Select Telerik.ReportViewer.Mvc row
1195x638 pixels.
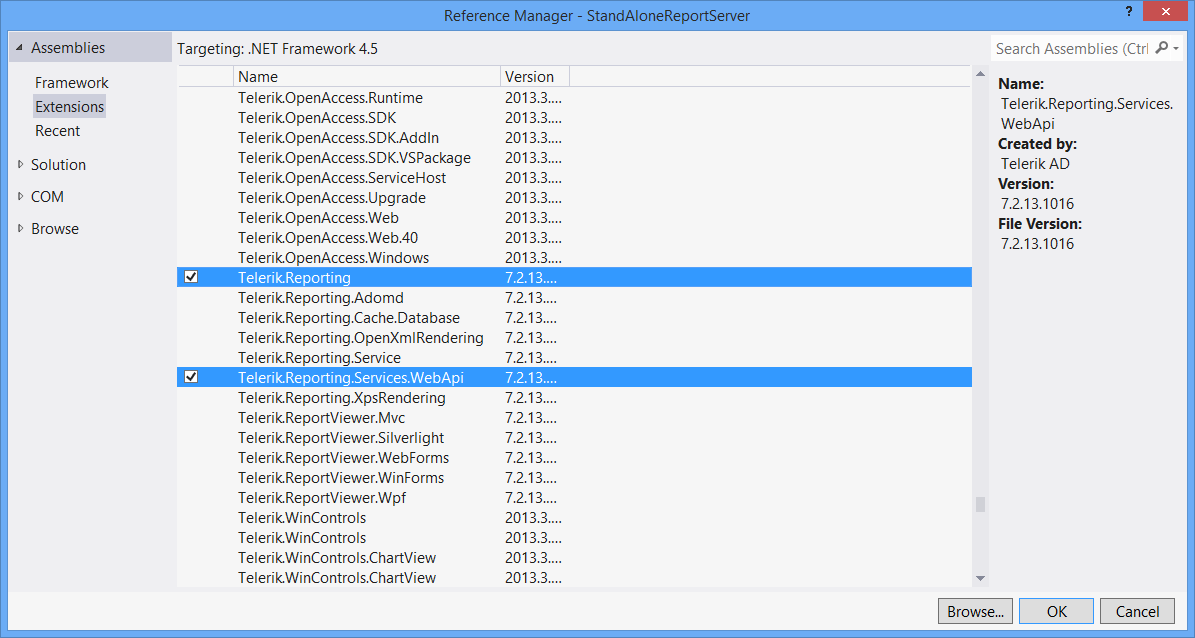(x=575, y=417)
